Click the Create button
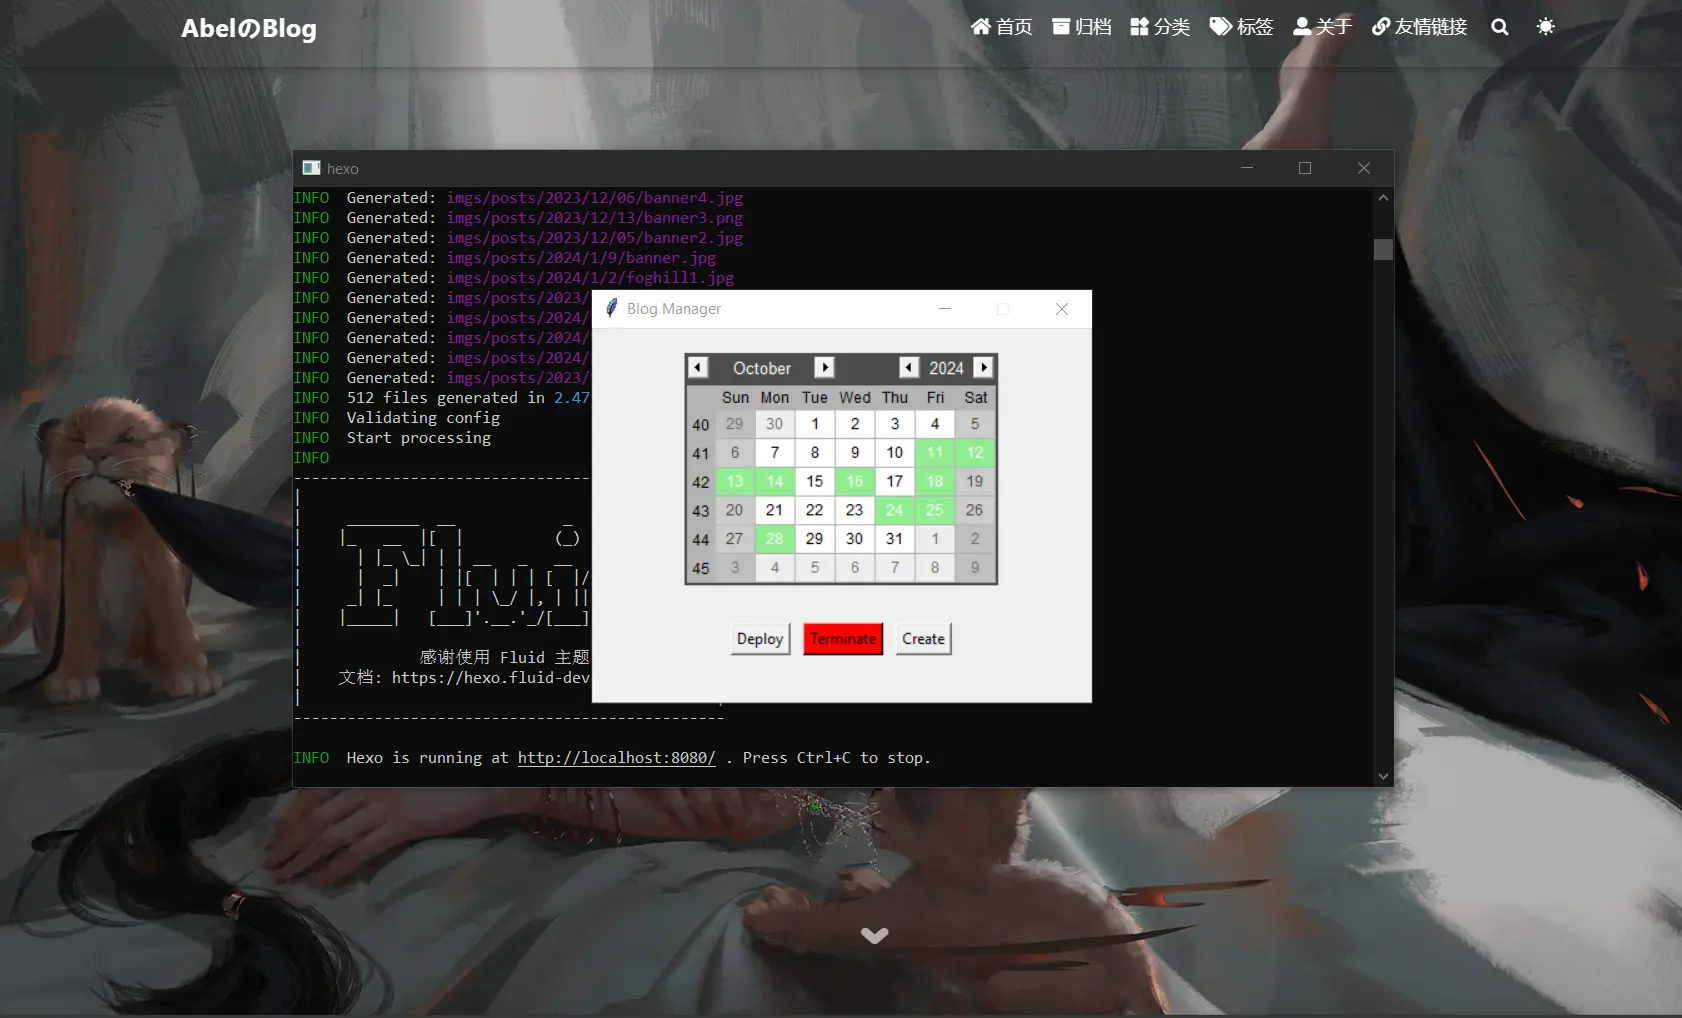 pyautogui.click(x=923, y=639)
